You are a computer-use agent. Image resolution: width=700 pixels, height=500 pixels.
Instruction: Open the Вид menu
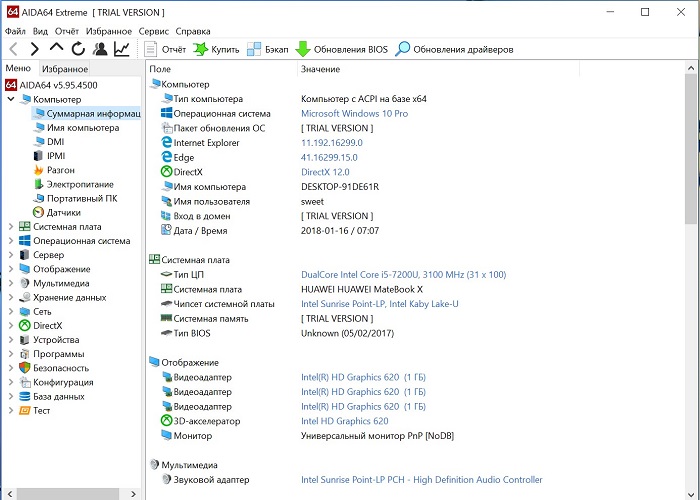40,31
